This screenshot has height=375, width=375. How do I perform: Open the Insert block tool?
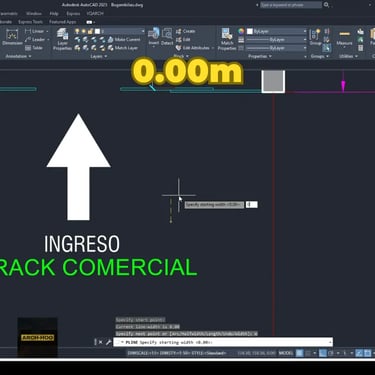154,36
